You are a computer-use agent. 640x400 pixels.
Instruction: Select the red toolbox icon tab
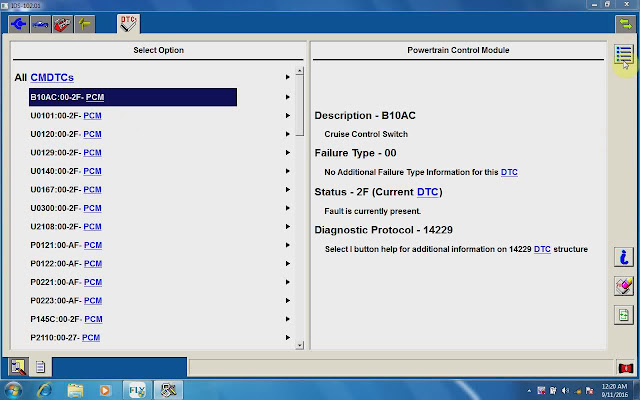(x=62, y=24)
